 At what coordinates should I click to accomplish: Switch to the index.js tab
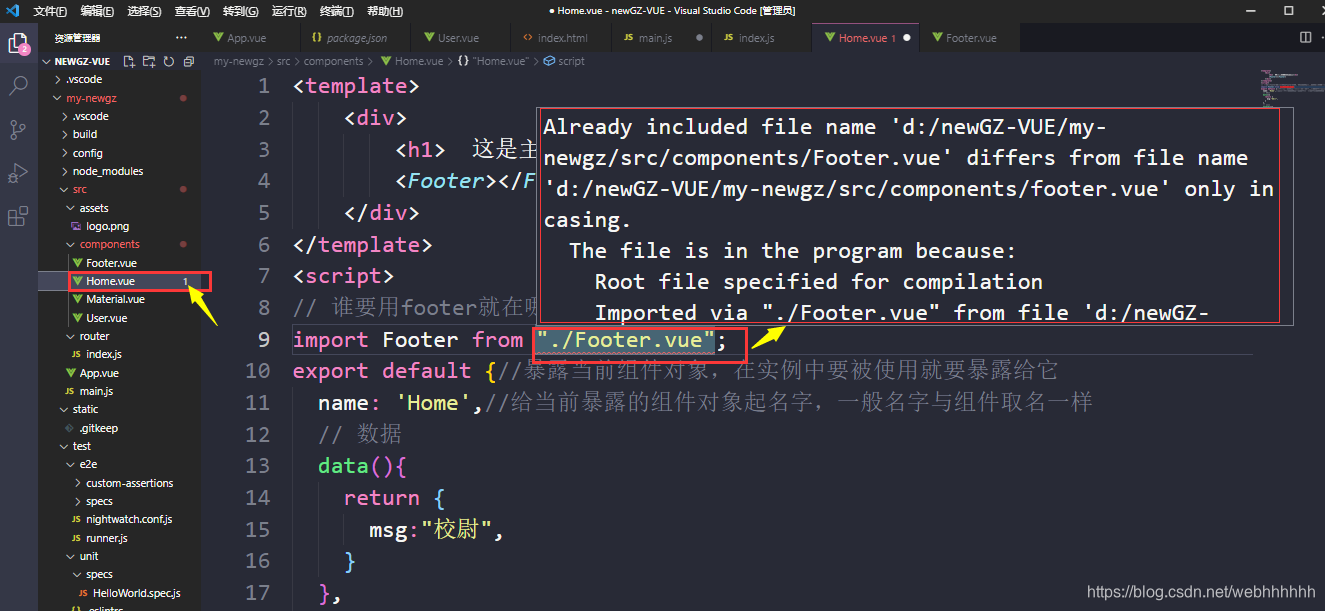(756, 38)
